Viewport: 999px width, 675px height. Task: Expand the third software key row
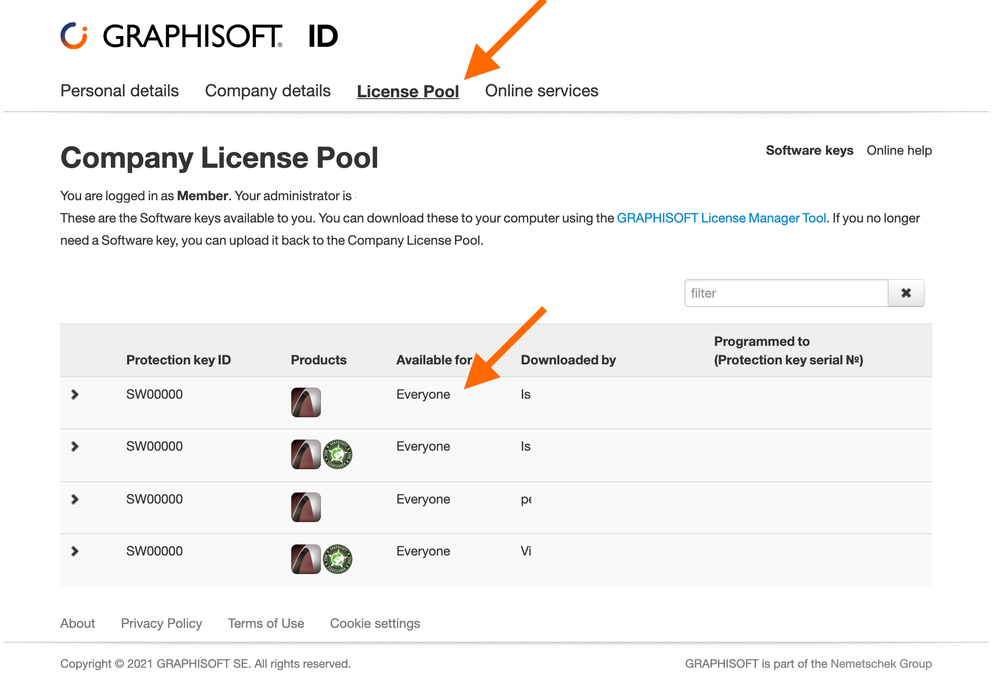click(75, 499)
